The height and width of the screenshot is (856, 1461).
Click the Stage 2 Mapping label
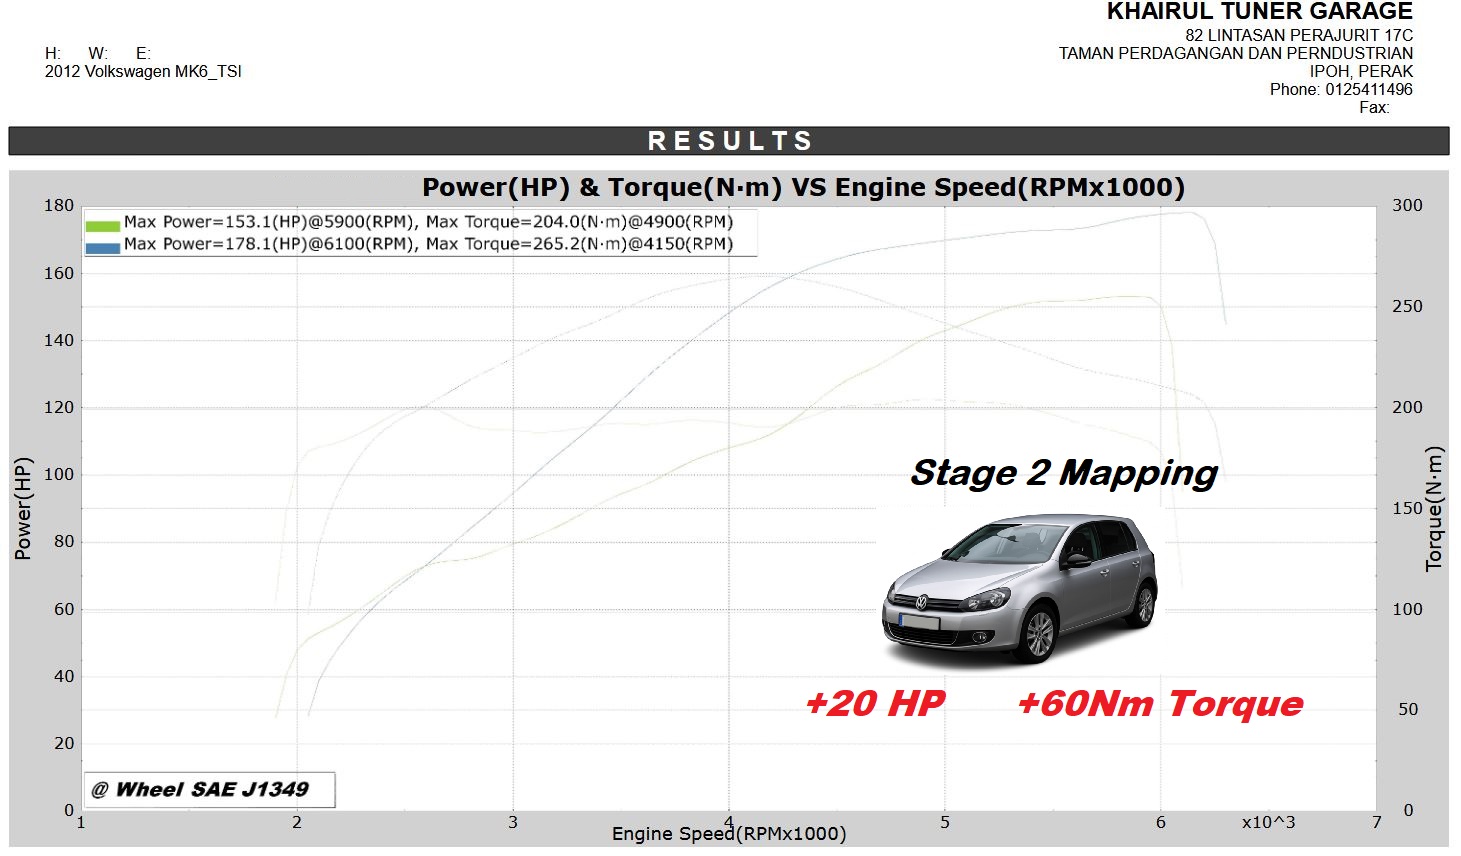[1063, 474]
